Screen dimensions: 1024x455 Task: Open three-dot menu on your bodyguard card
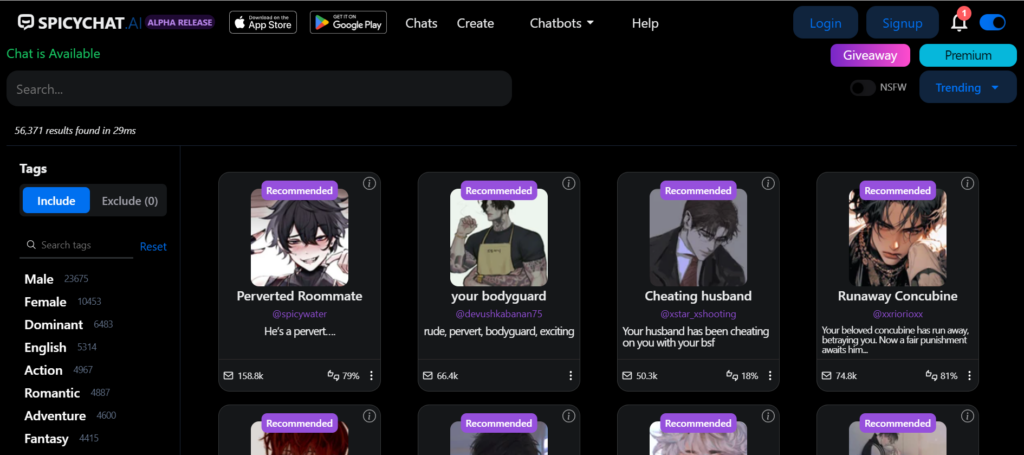(x=571, y=376)
